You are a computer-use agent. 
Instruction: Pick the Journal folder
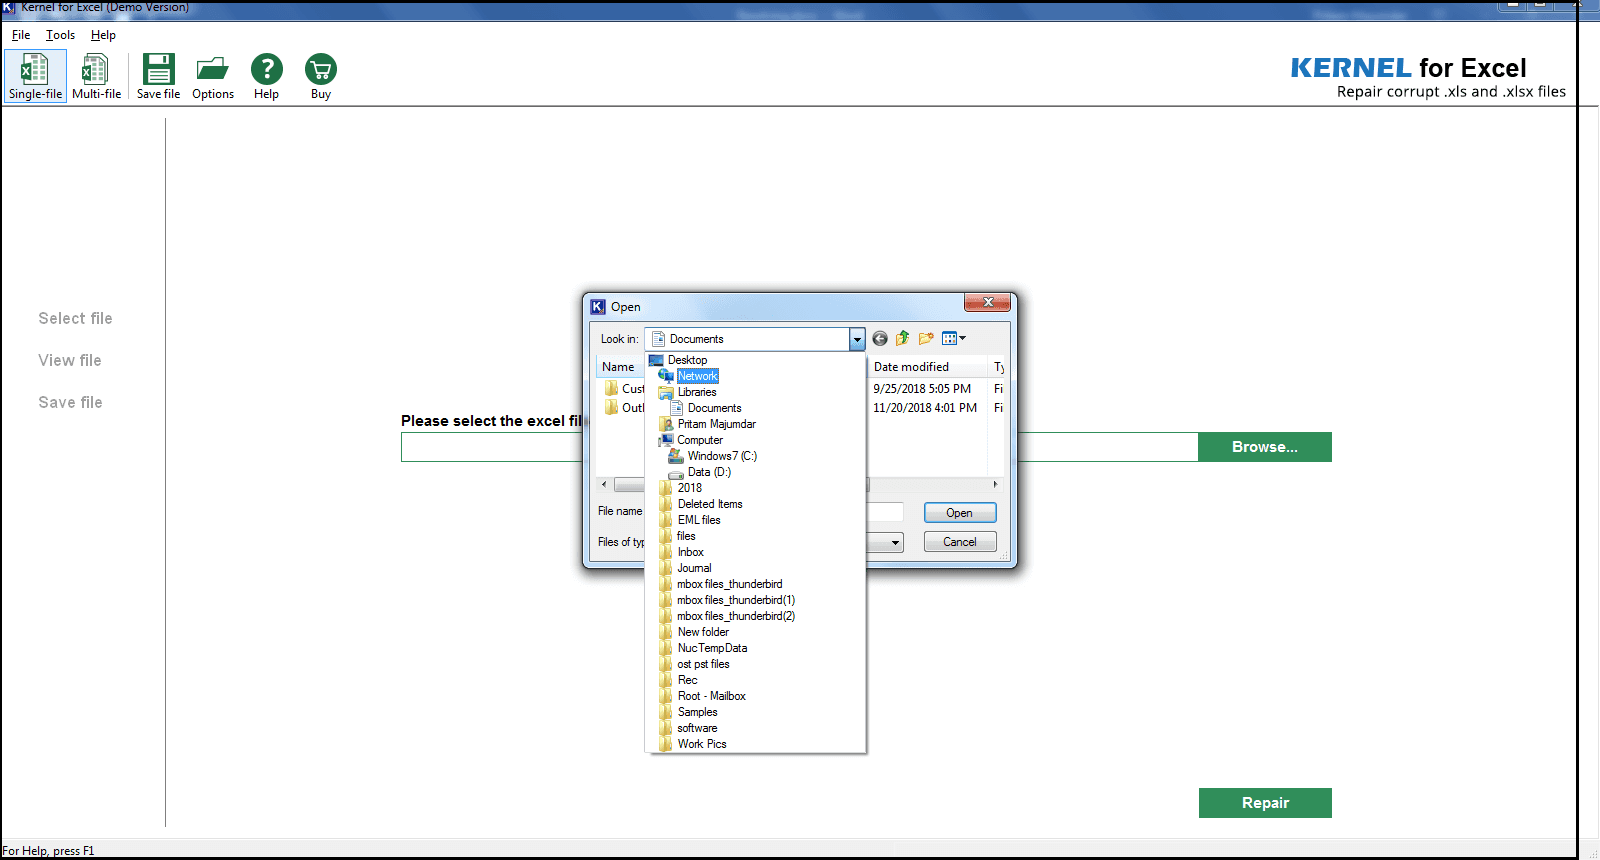(694, 568)
